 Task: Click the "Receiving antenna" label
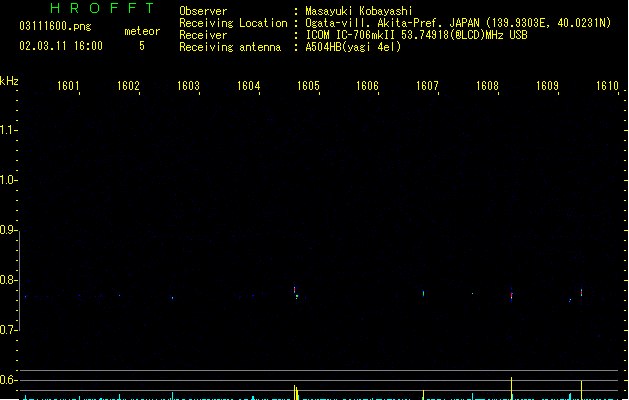pyautogui.click(x=230, y=47)
